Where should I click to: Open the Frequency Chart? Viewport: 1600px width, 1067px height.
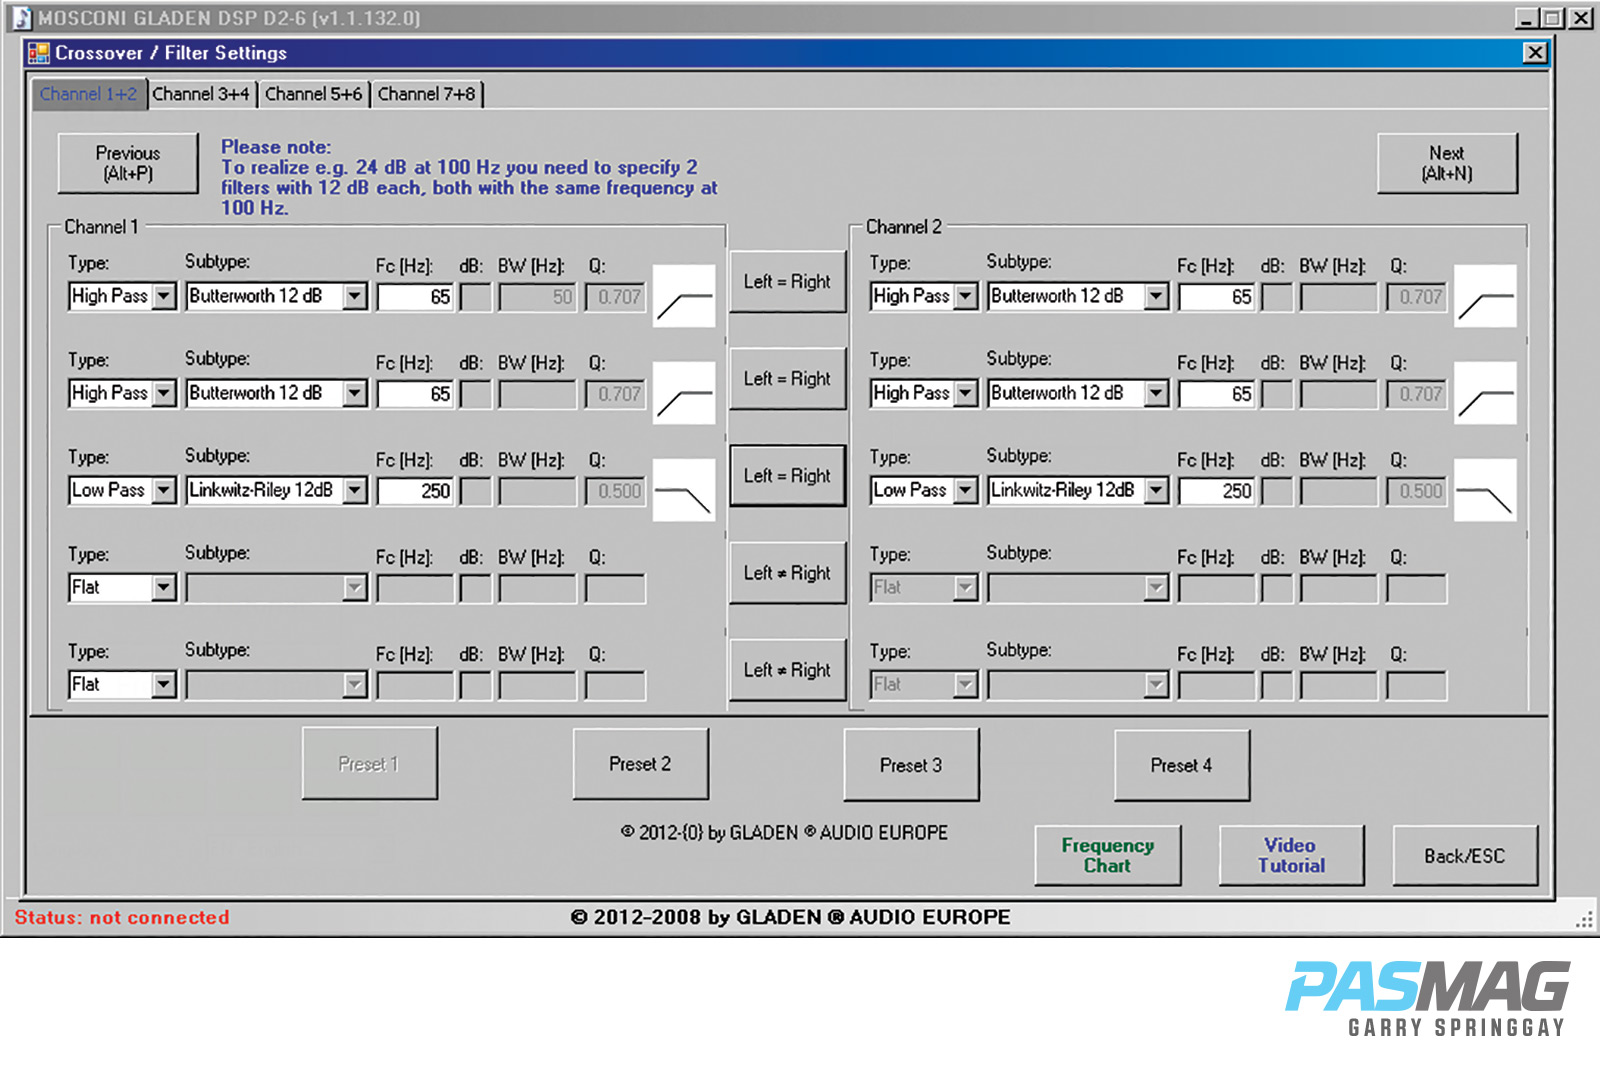[1108, 856]
